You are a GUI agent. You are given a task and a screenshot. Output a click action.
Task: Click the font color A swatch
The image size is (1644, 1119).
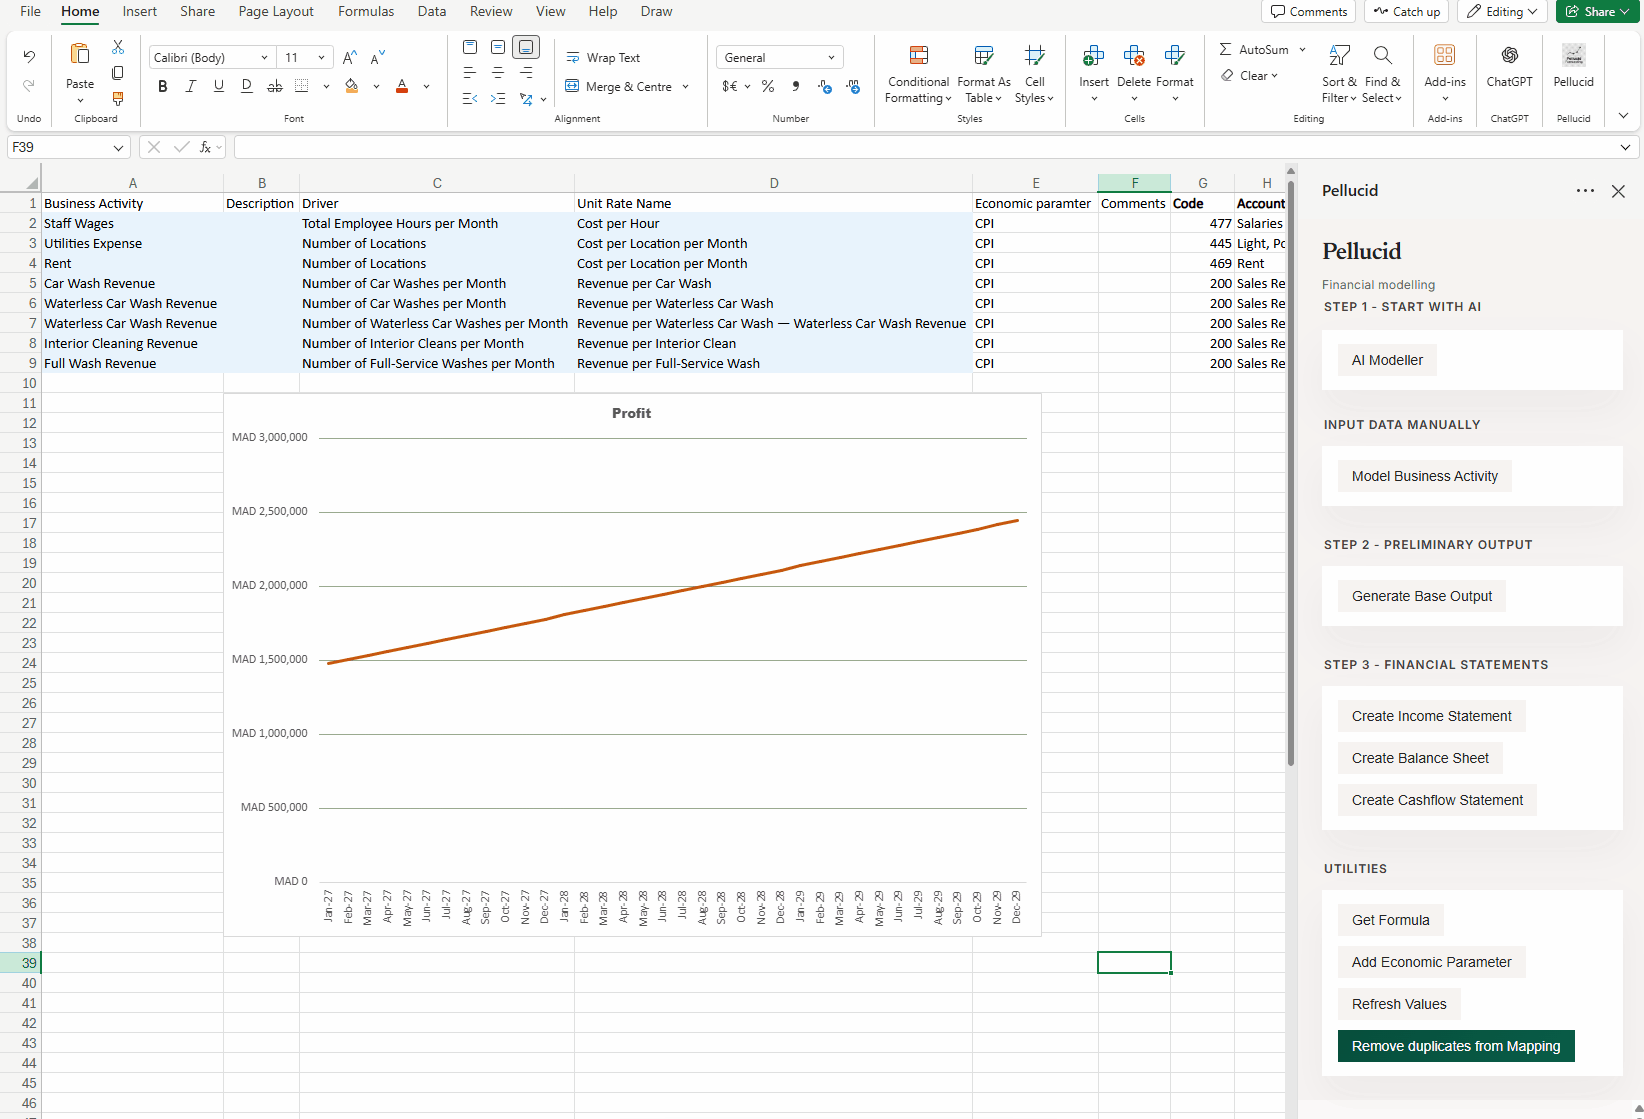pos(402,87)
